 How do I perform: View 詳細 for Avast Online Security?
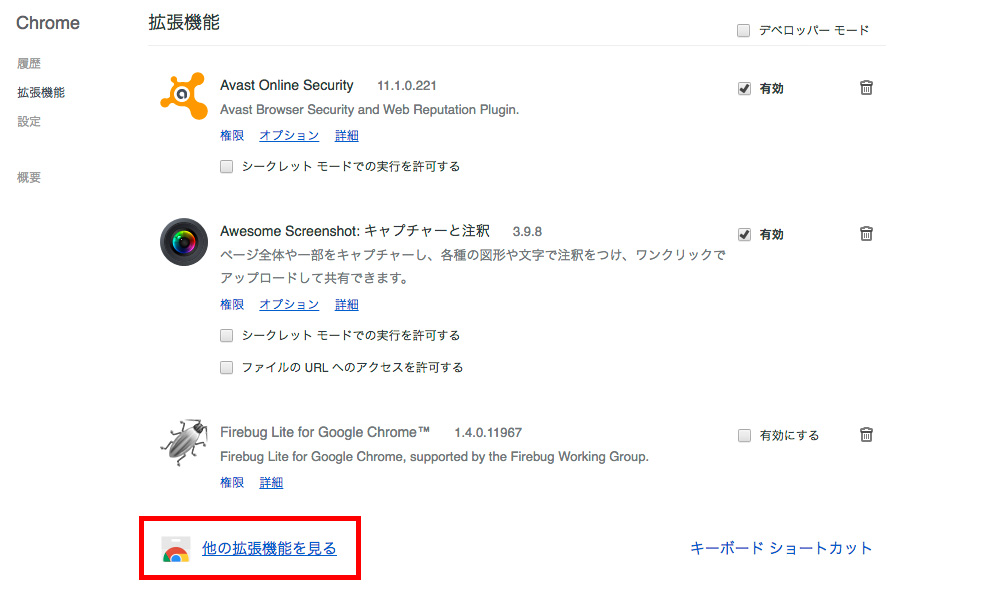pyautogui.click(x=347, y=136)
